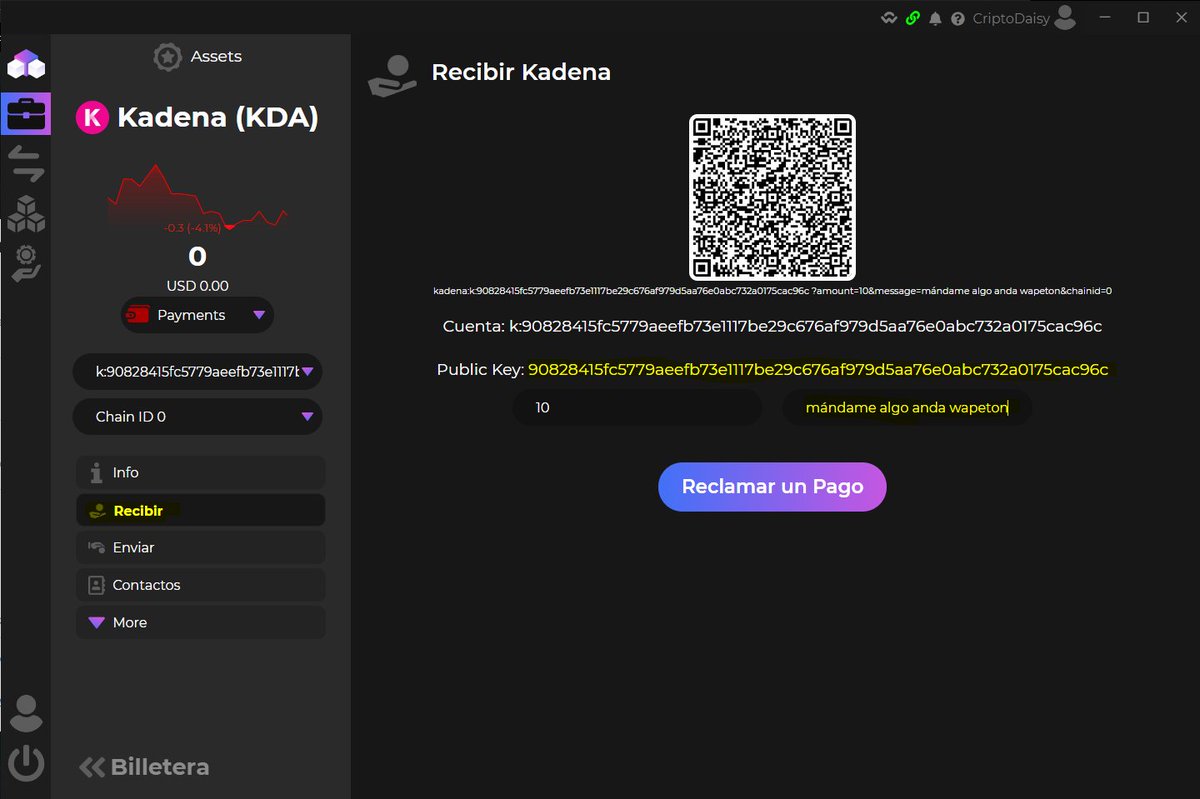Click the kadena: payment URI text
The height and width of the screenshot is (799, 1200).
pos(772,291)
